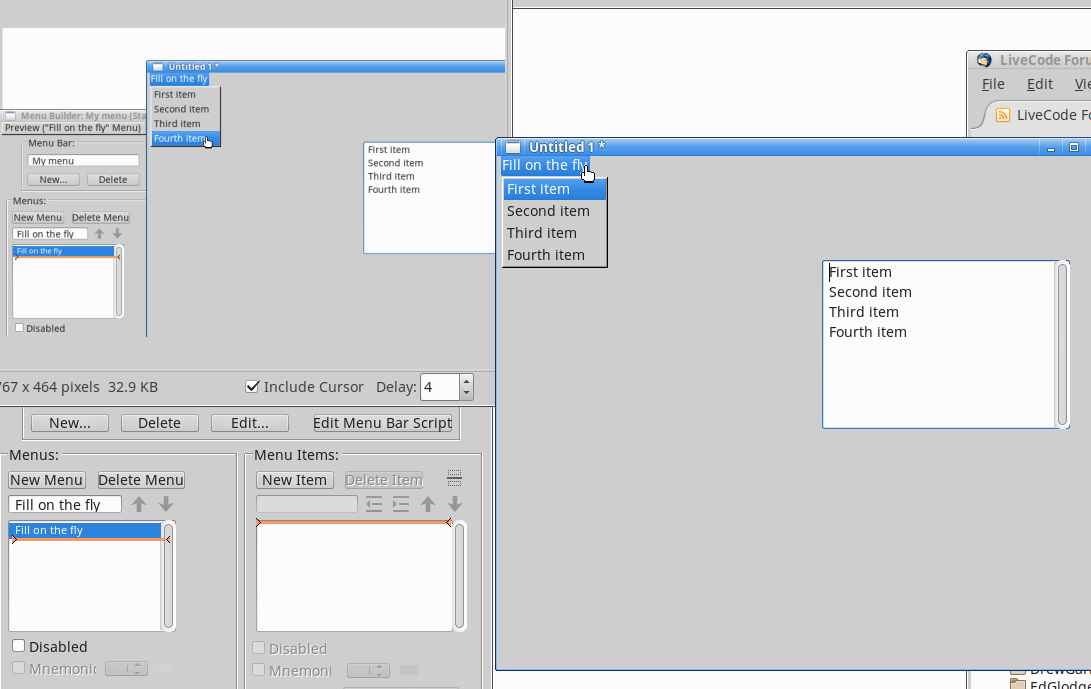
Task: Click the move down arrow in Menu Items
Action: click(x=455, y=505)
